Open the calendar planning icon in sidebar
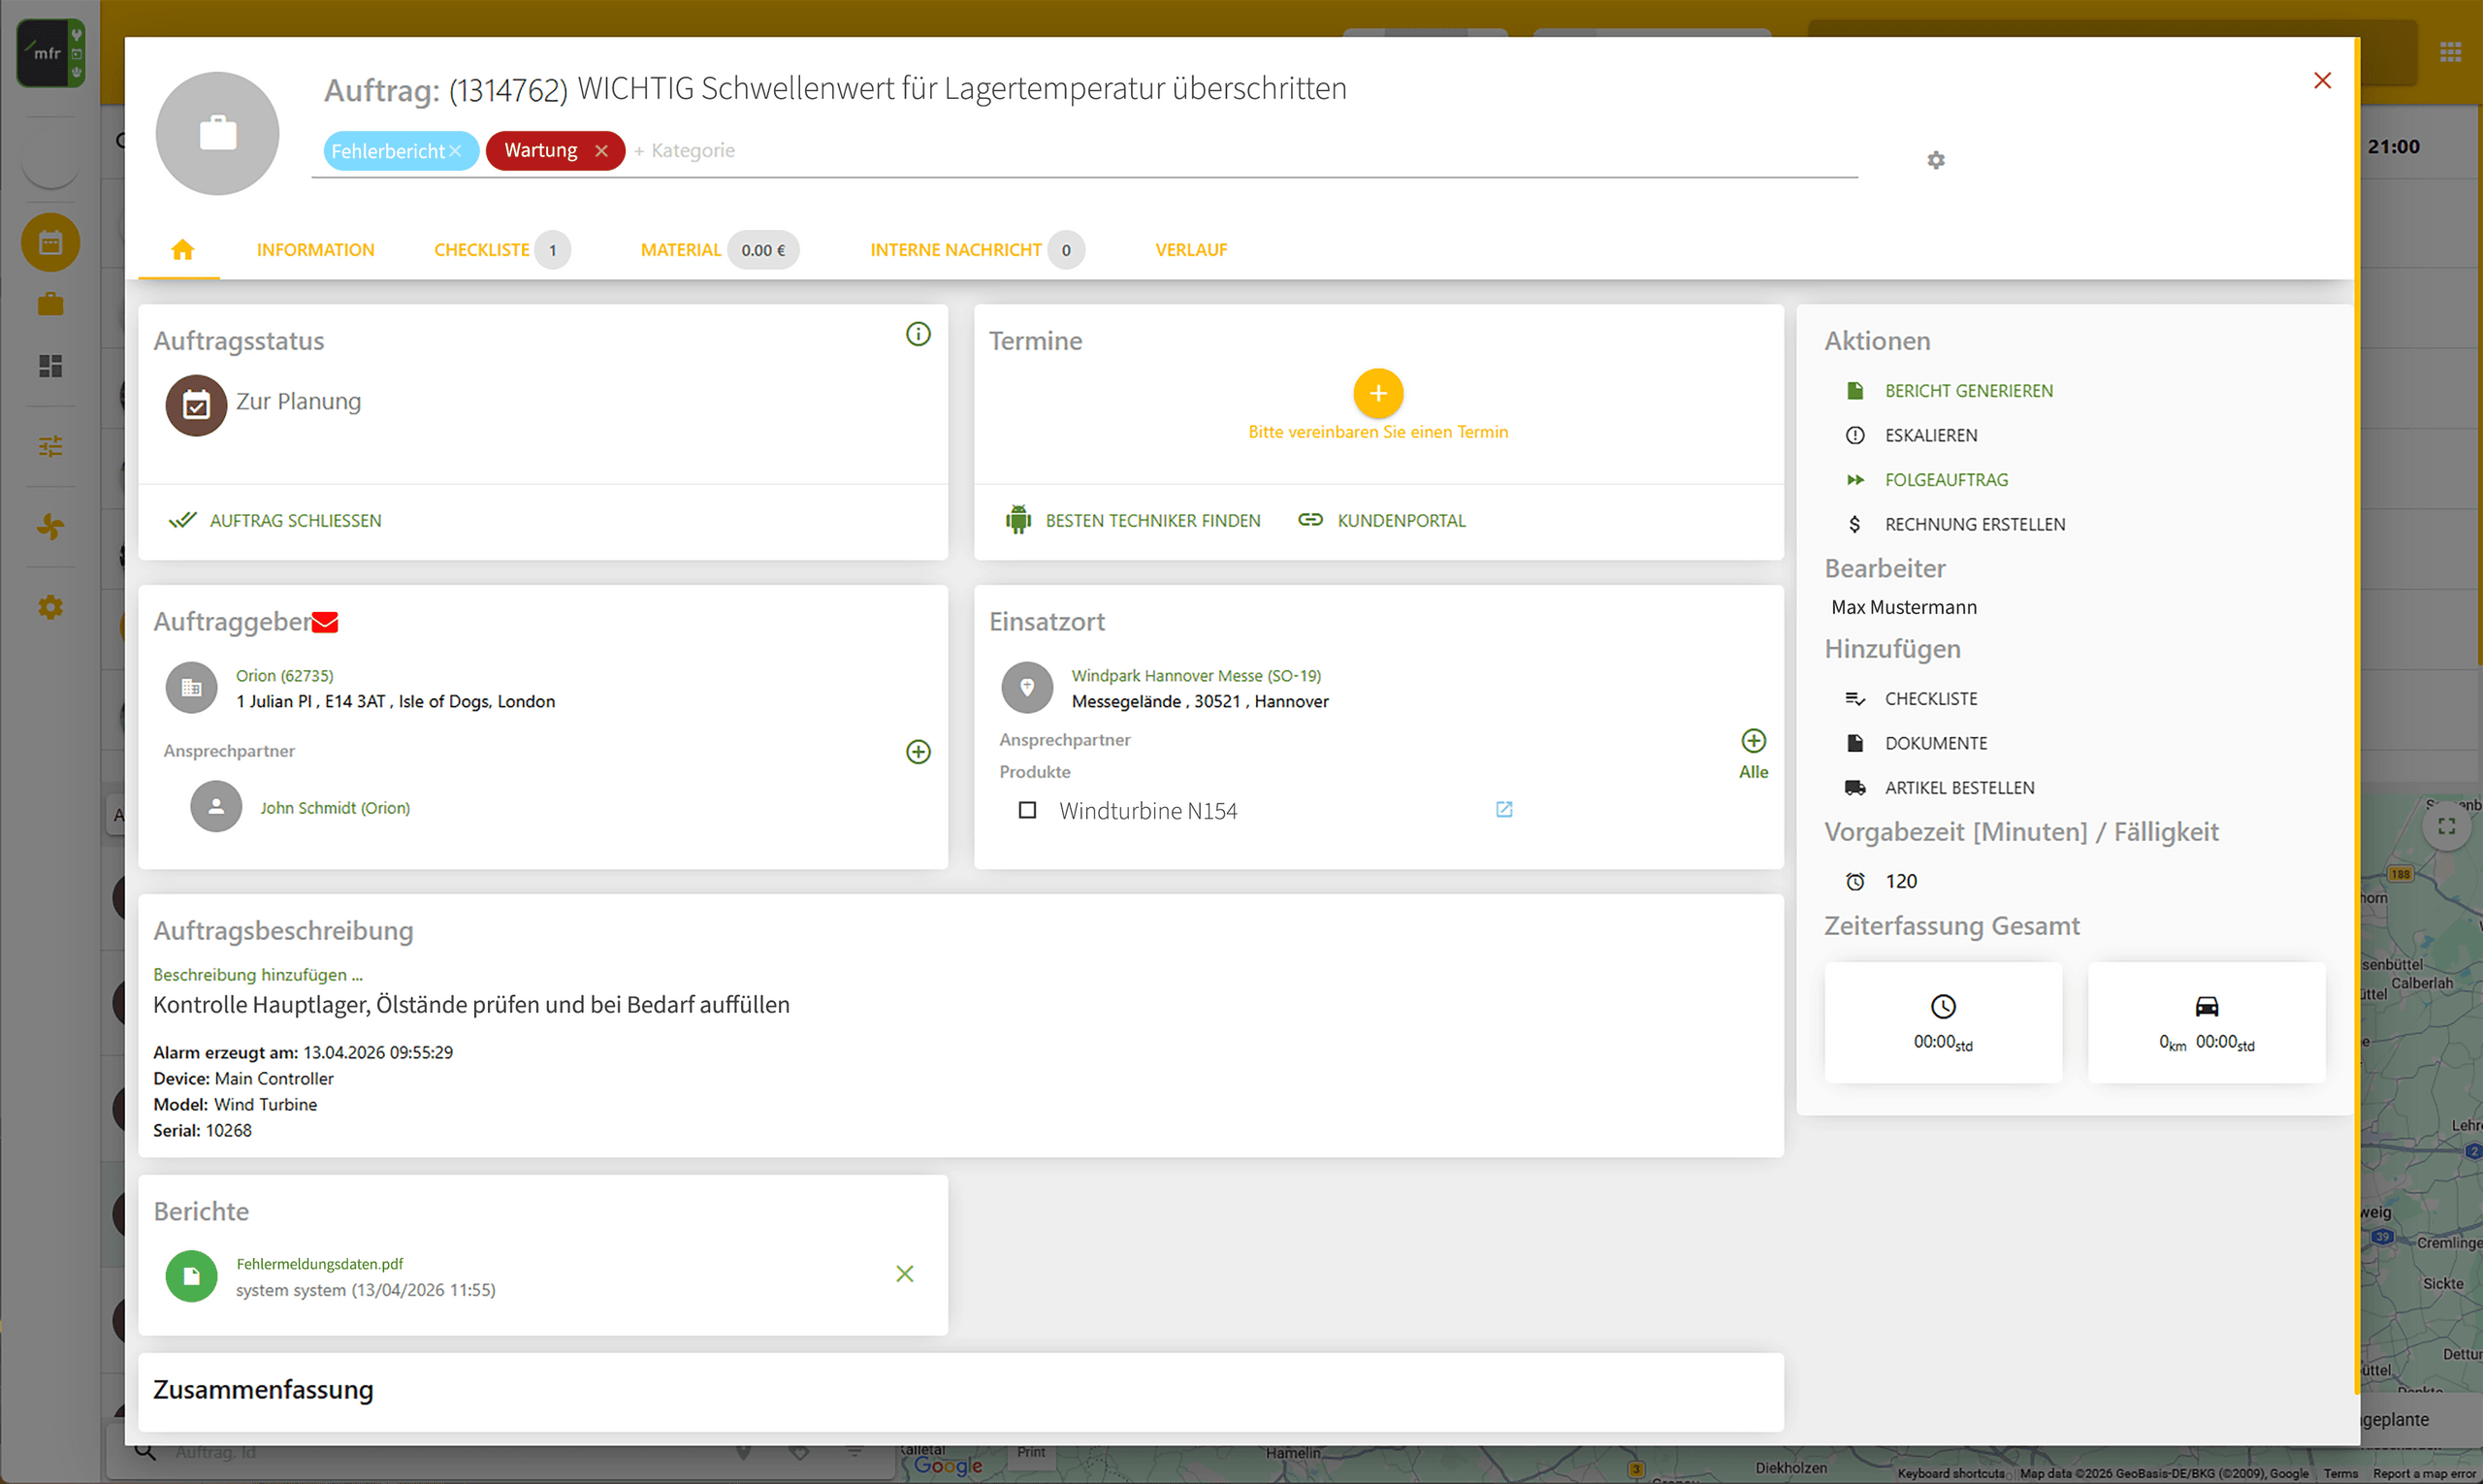The image size is (2483, 1484). tap(50, 242)
